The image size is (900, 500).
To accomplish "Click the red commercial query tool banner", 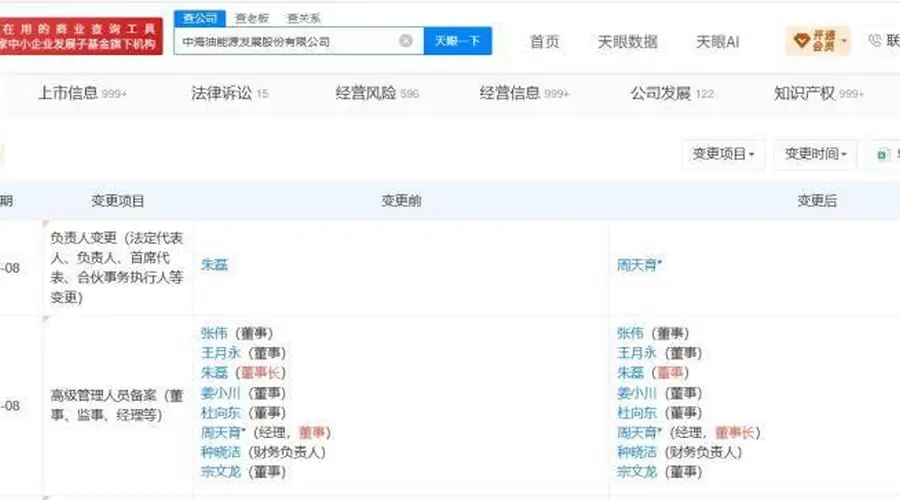I will [81, 36].
